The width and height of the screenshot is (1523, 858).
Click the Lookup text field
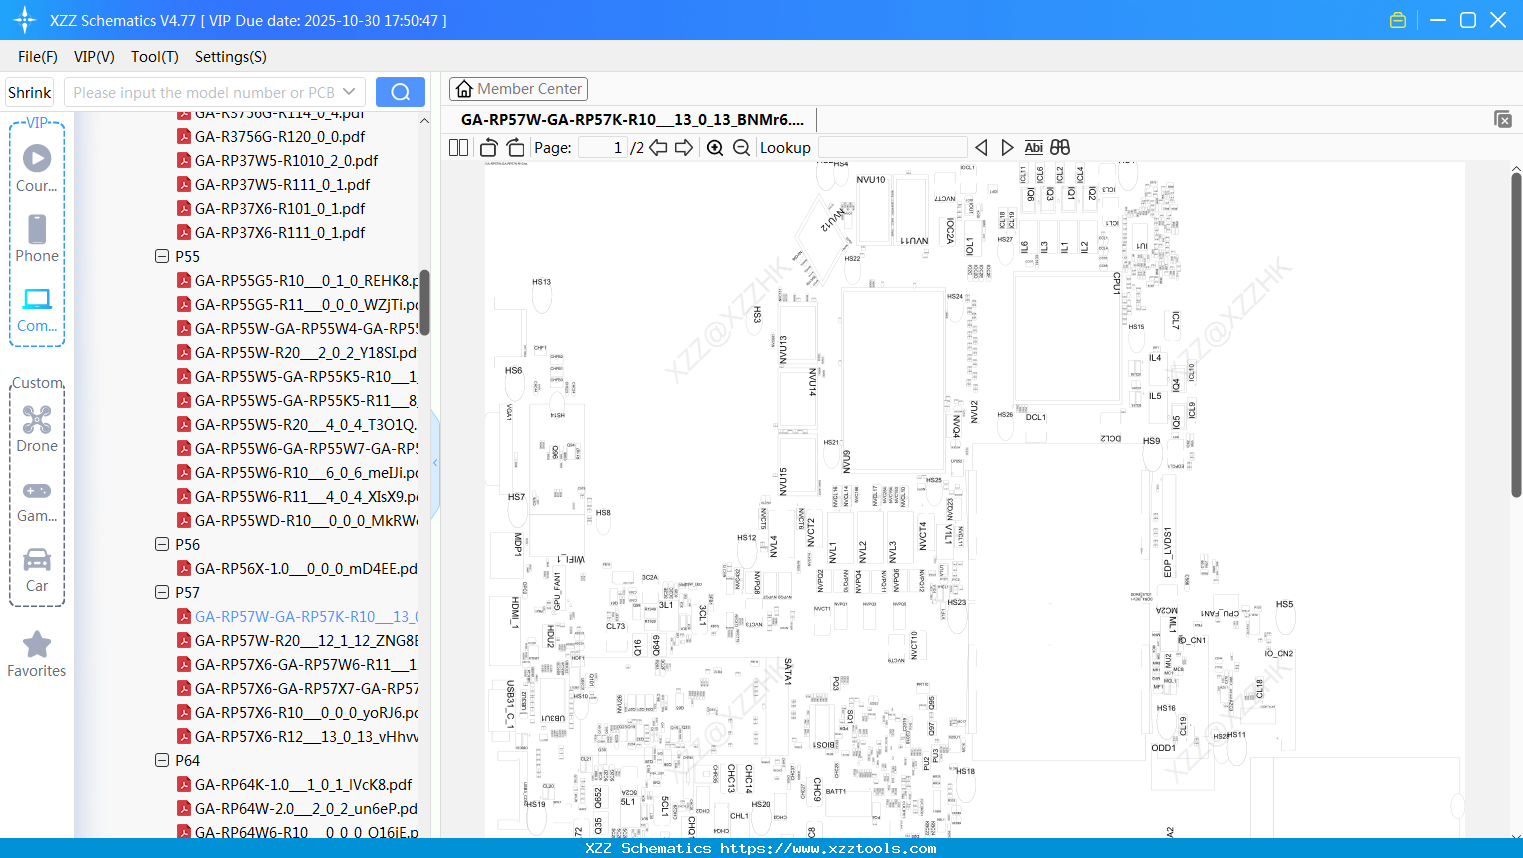[x=893, y=147]
